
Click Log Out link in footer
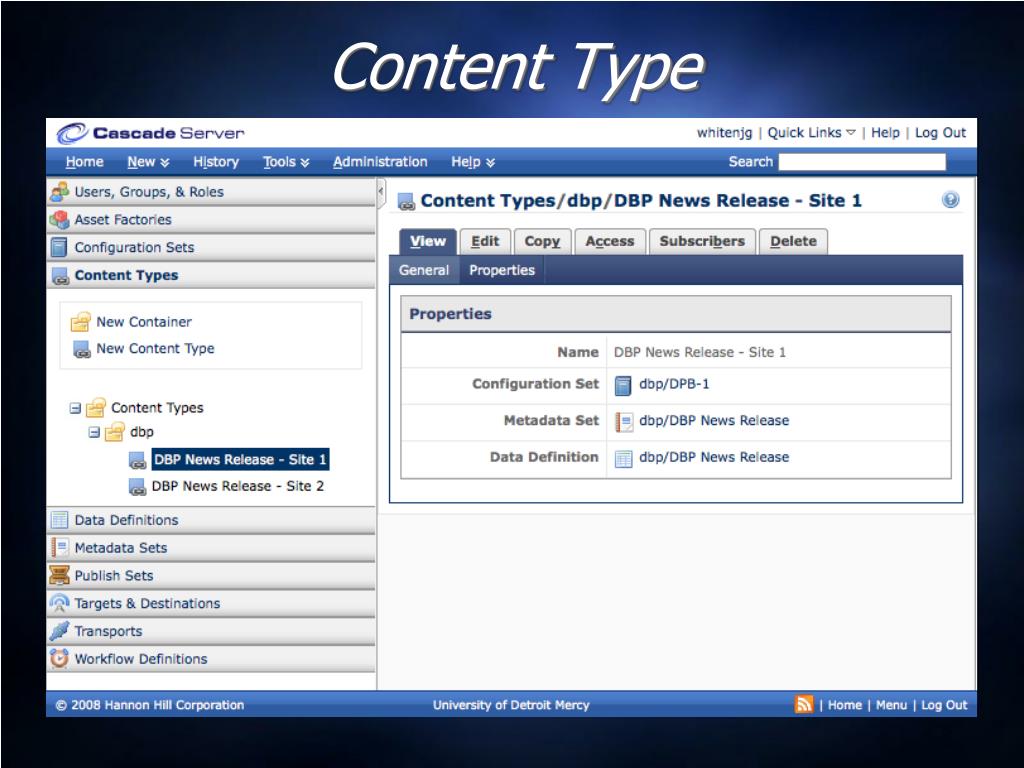pyautogui.click(x=944, y=705)
